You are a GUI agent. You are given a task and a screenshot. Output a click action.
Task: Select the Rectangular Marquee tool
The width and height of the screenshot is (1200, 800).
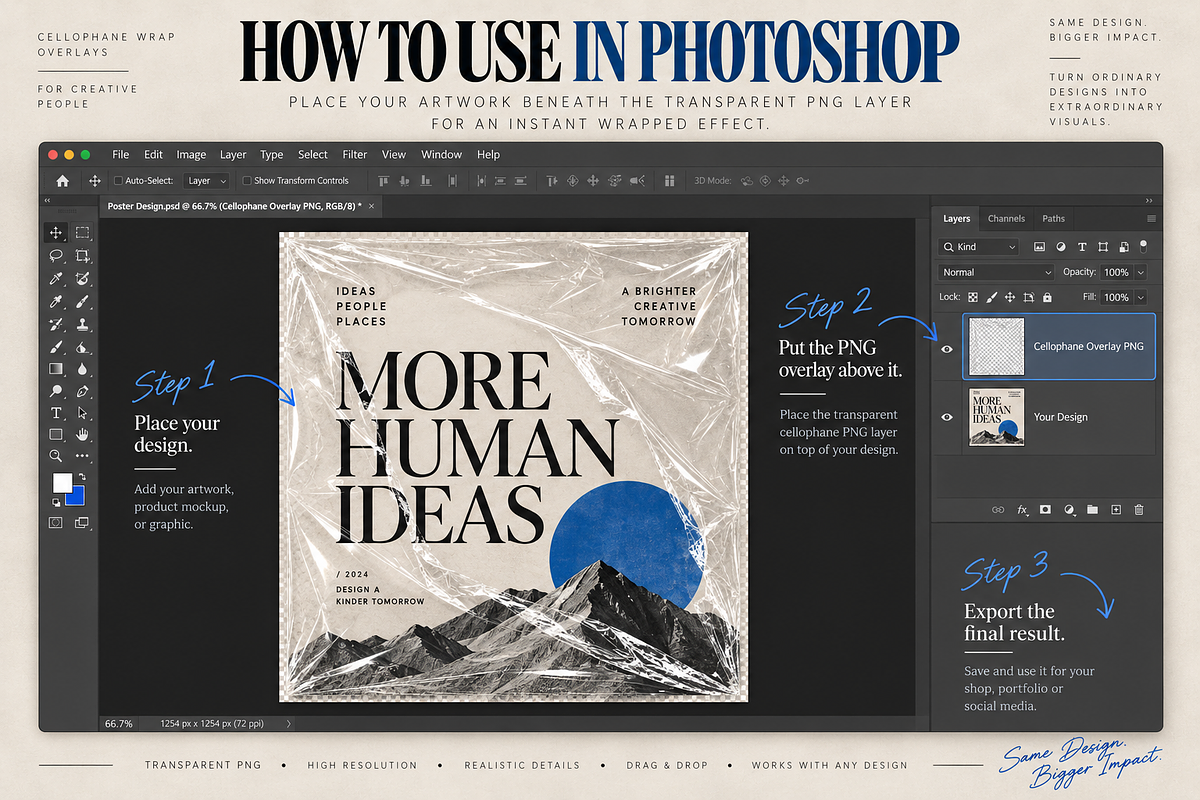click(82, 232)
